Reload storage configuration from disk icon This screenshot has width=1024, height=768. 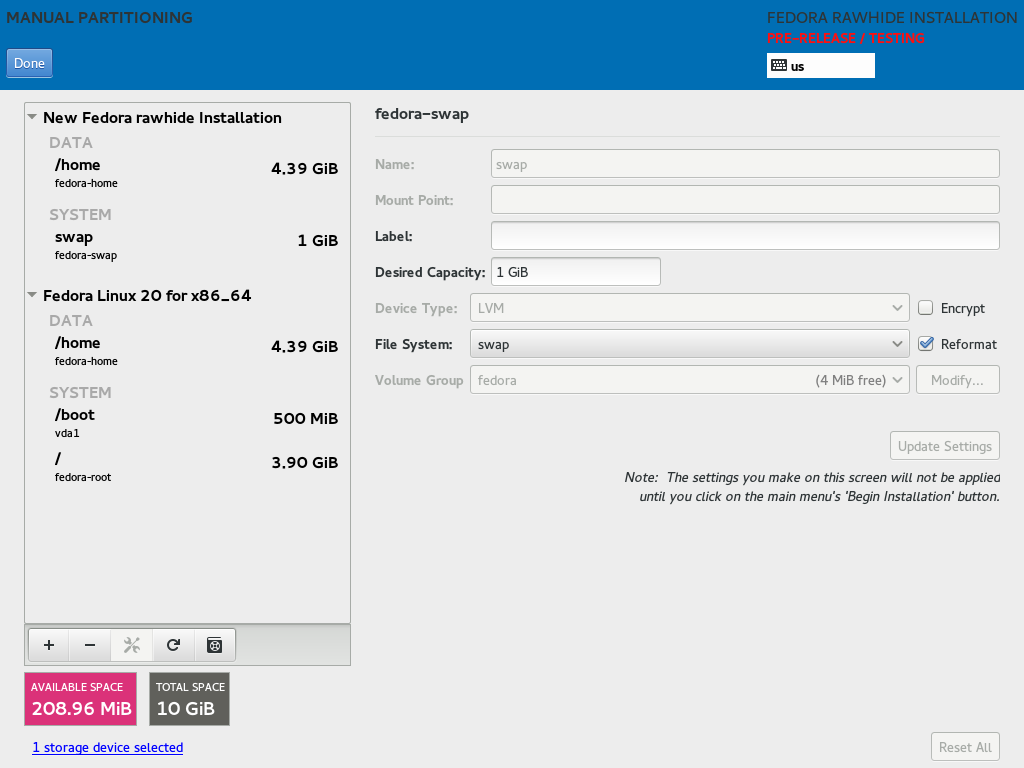[173, 645]
